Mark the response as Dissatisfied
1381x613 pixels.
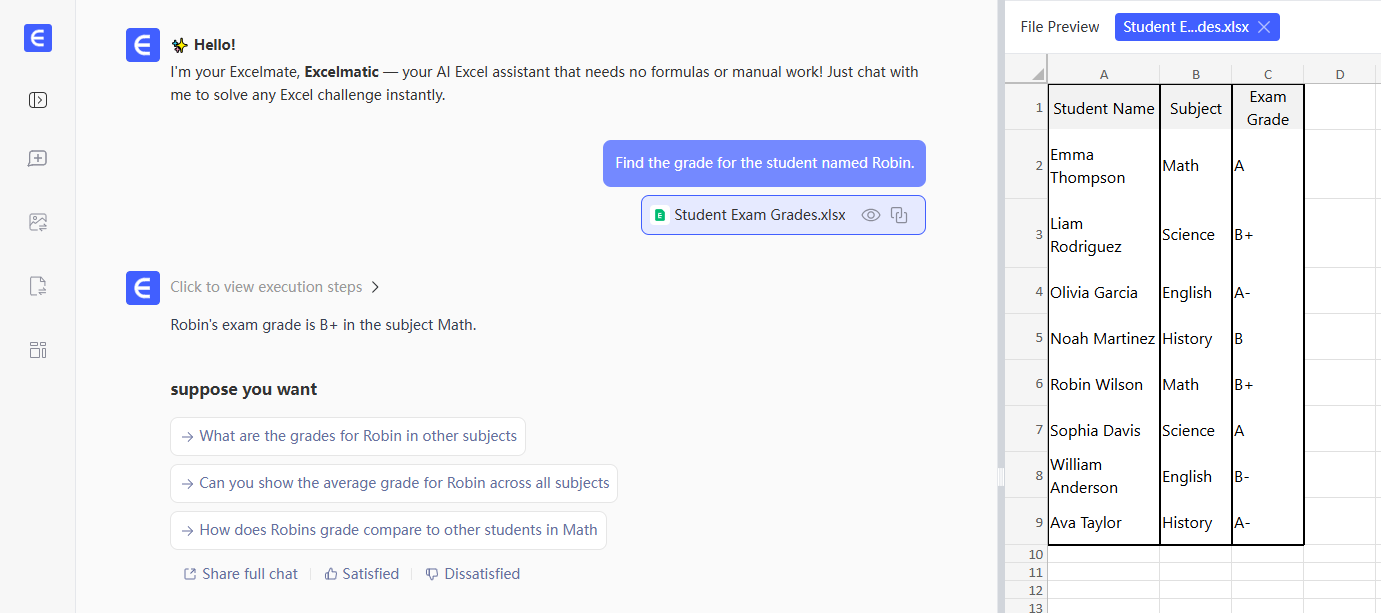[472, 574]
